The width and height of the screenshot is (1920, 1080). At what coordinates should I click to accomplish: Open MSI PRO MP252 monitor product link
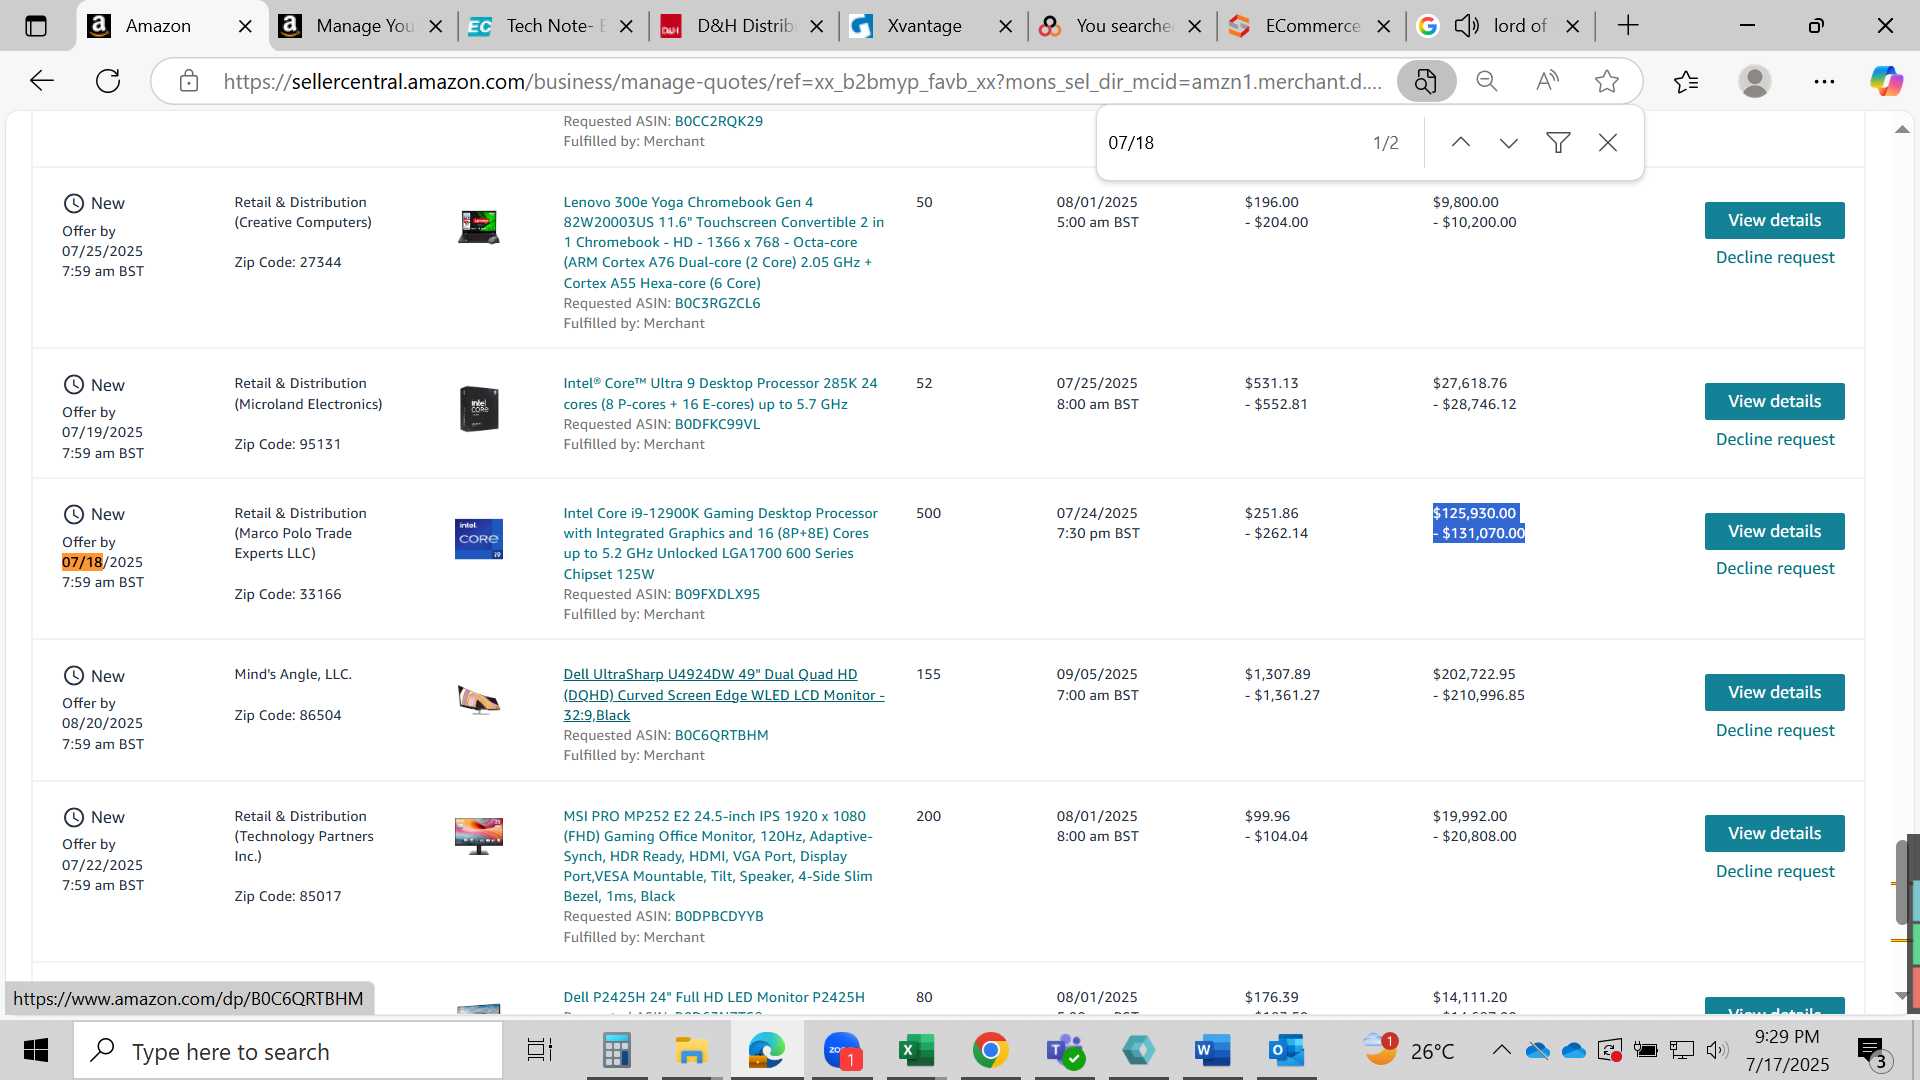pyautogui.click(x=718, y=856)
